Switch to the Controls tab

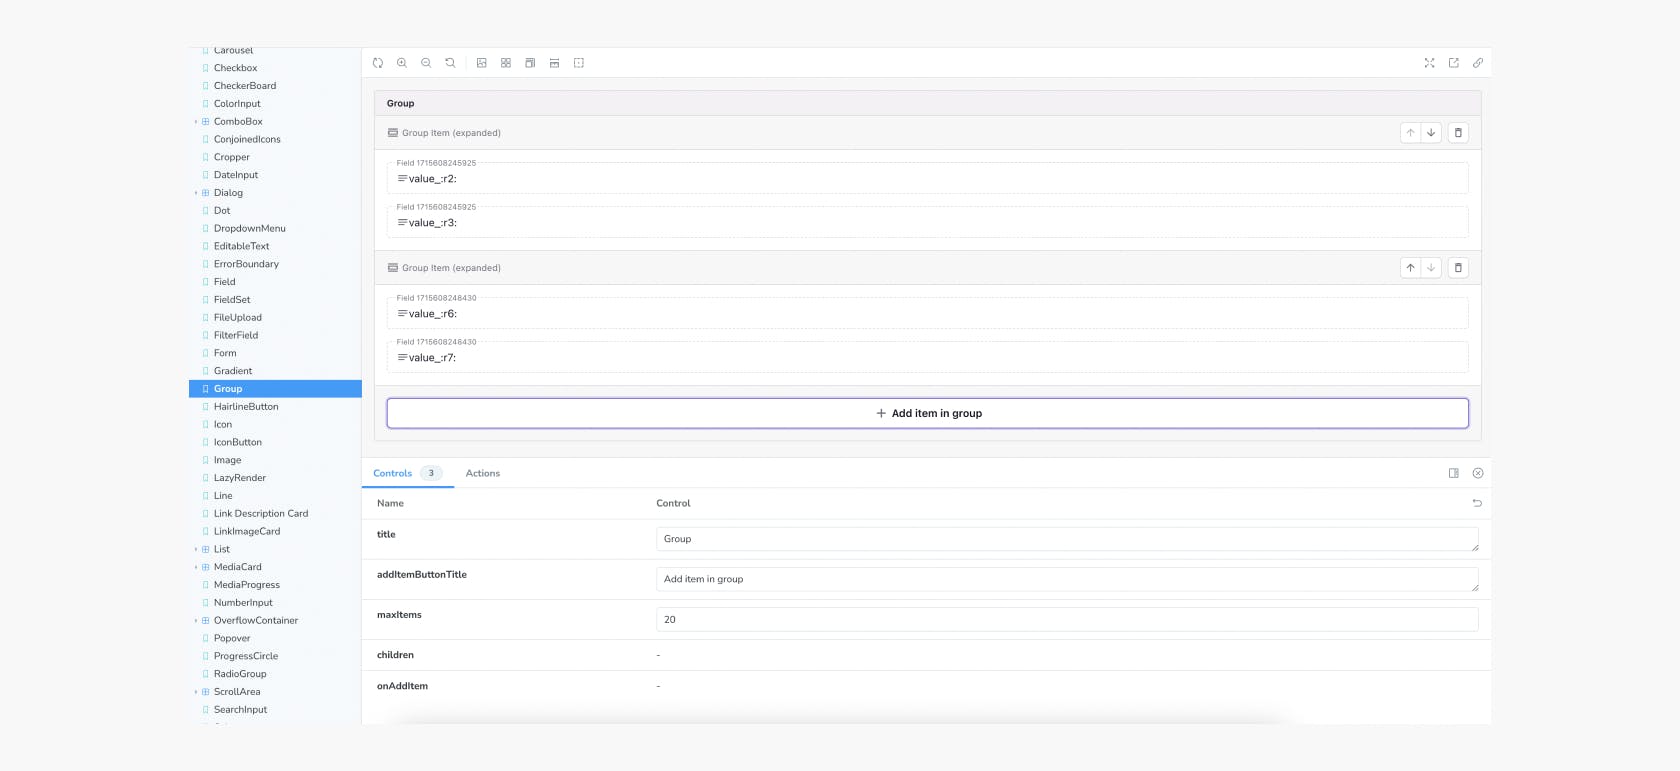tap(407, 473)
